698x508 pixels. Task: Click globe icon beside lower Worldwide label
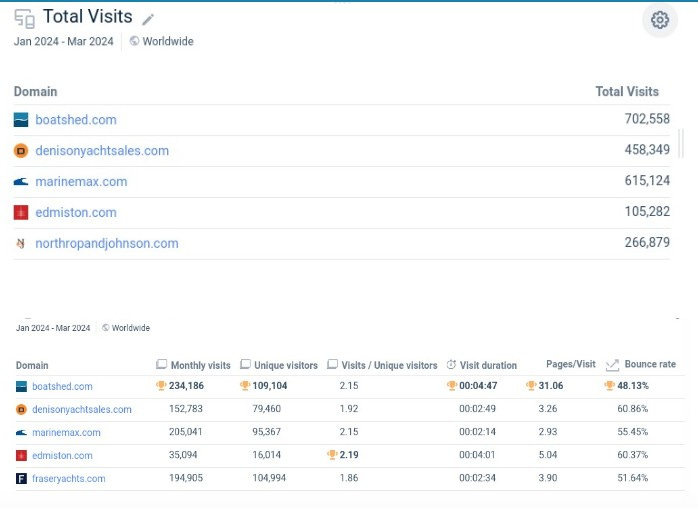pyautogui.click(x=106, y=328)
